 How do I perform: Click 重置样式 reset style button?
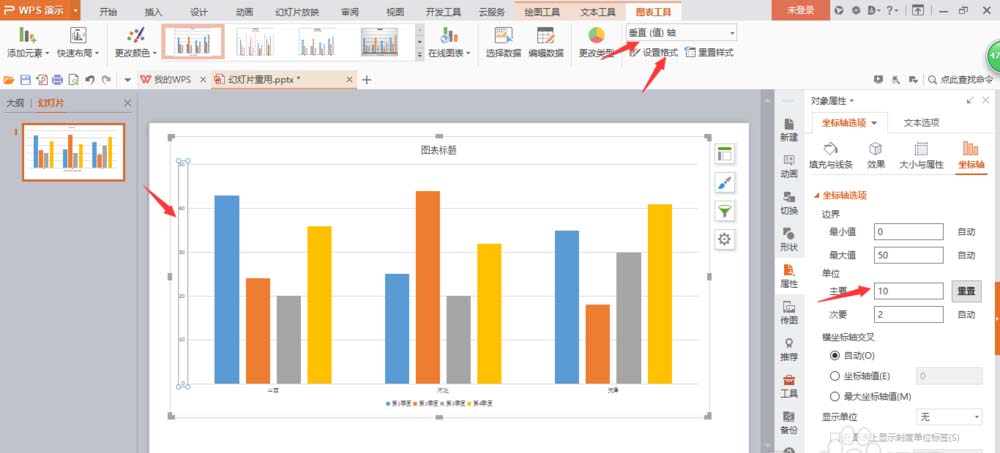pyautogui.click(x=709, y=52)
